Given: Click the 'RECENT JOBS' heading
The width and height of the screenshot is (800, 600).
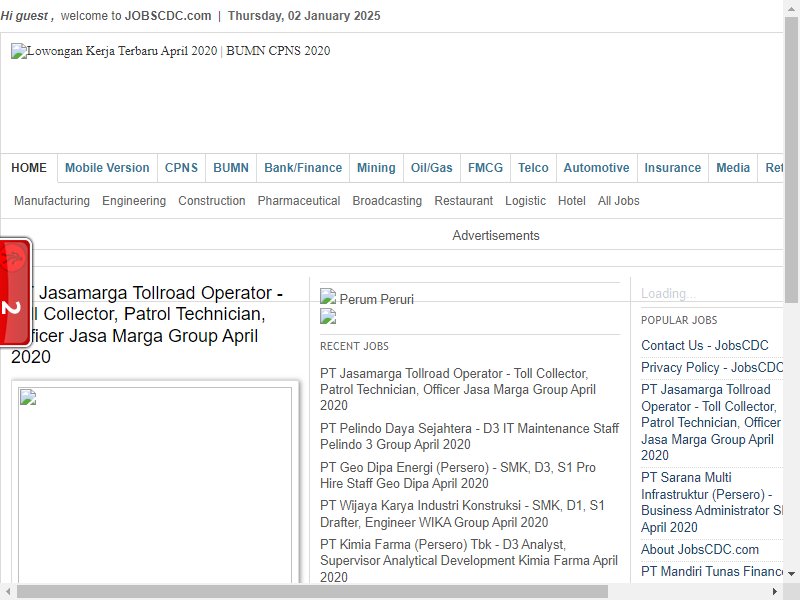Looking at the screenshot, I should click(354, 346).
